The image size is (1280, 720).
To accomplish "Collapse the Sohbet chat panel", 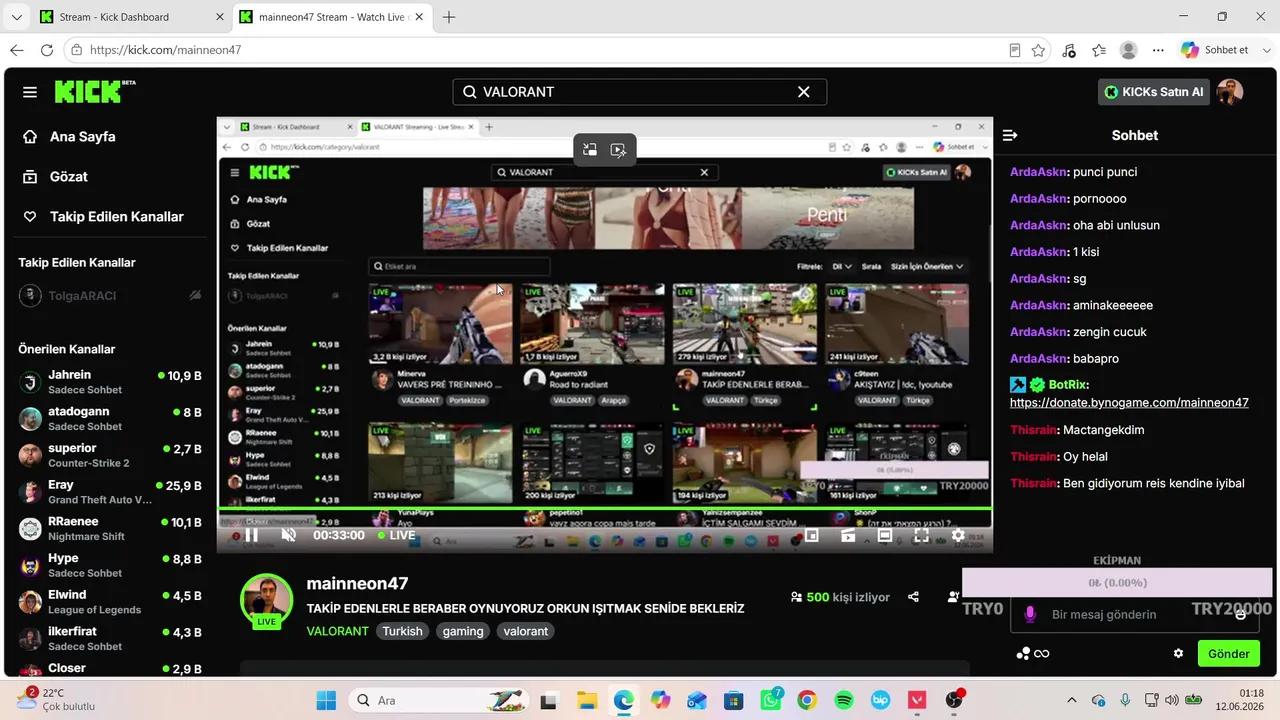I will point(1010,135).
